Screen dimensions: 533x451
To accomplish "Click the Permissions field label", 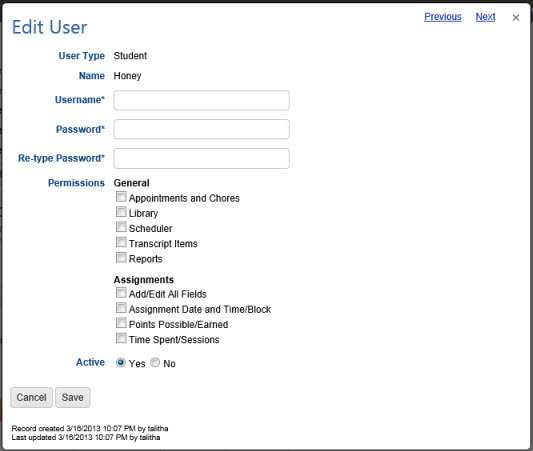I will pyautogui.click(x=76, y=183).
